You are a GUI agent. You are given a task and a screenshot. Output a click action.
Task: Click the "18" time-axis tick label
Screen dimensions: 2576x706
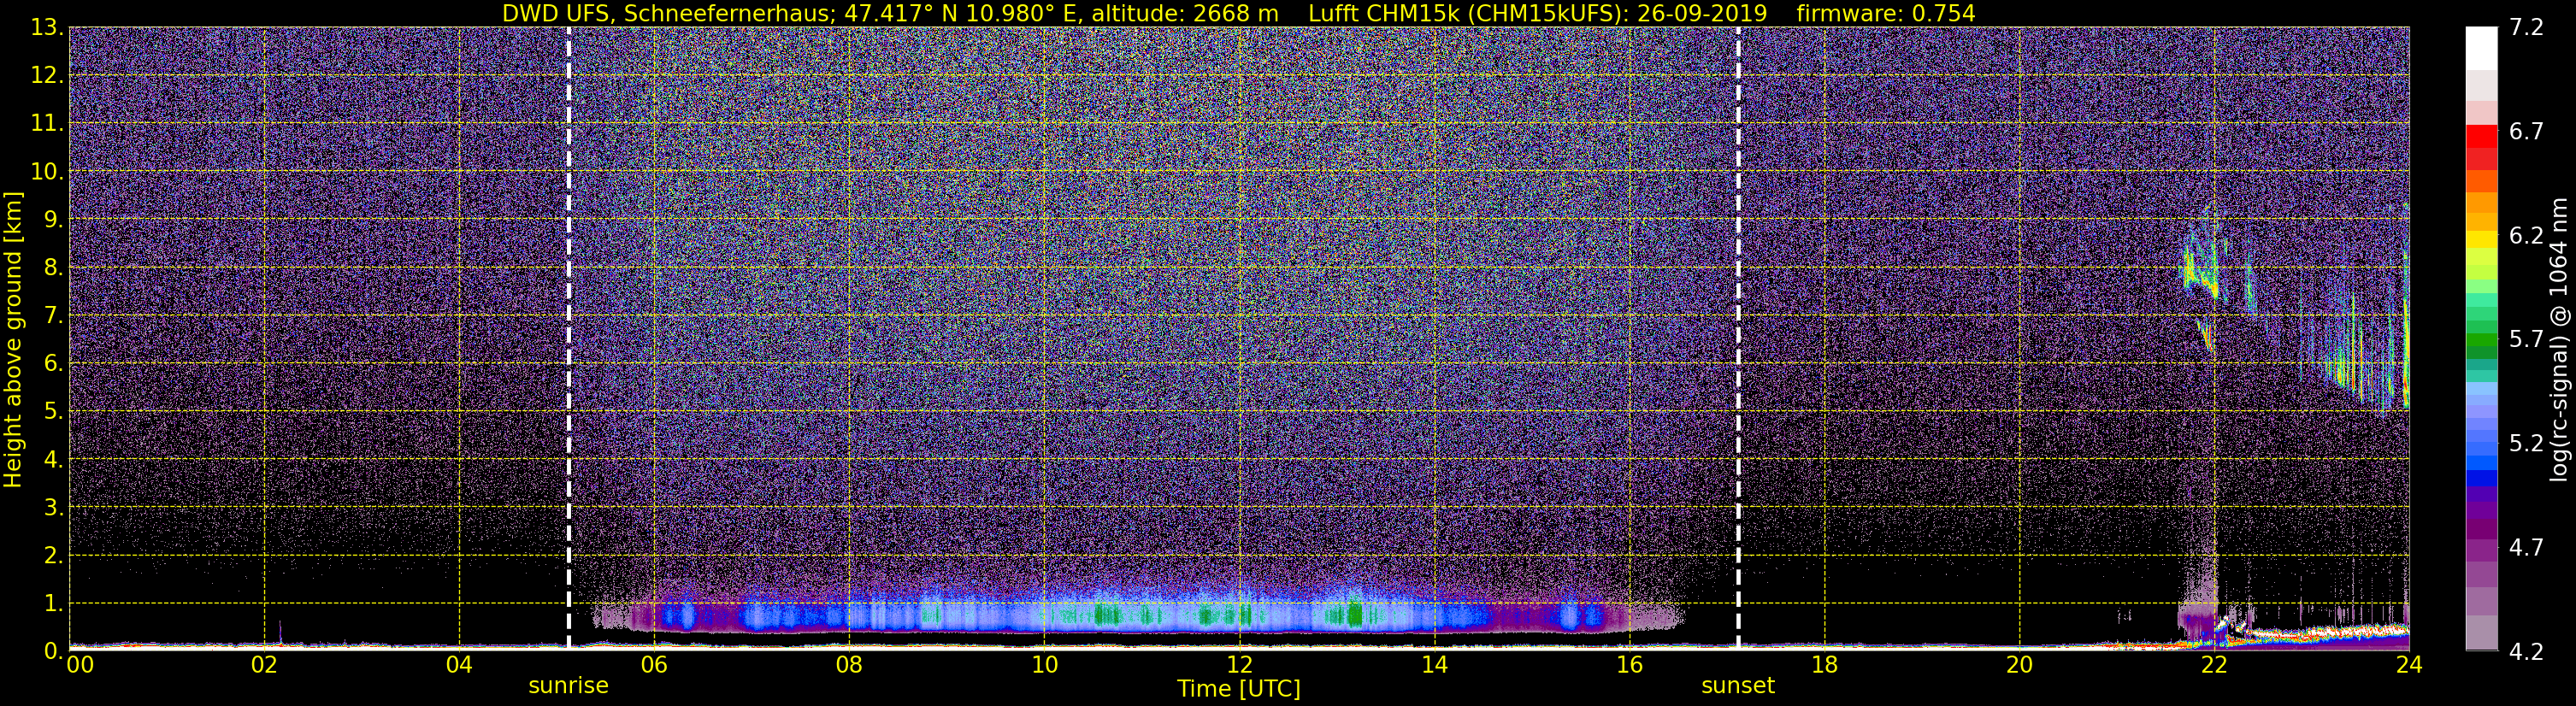(1824, 665)
